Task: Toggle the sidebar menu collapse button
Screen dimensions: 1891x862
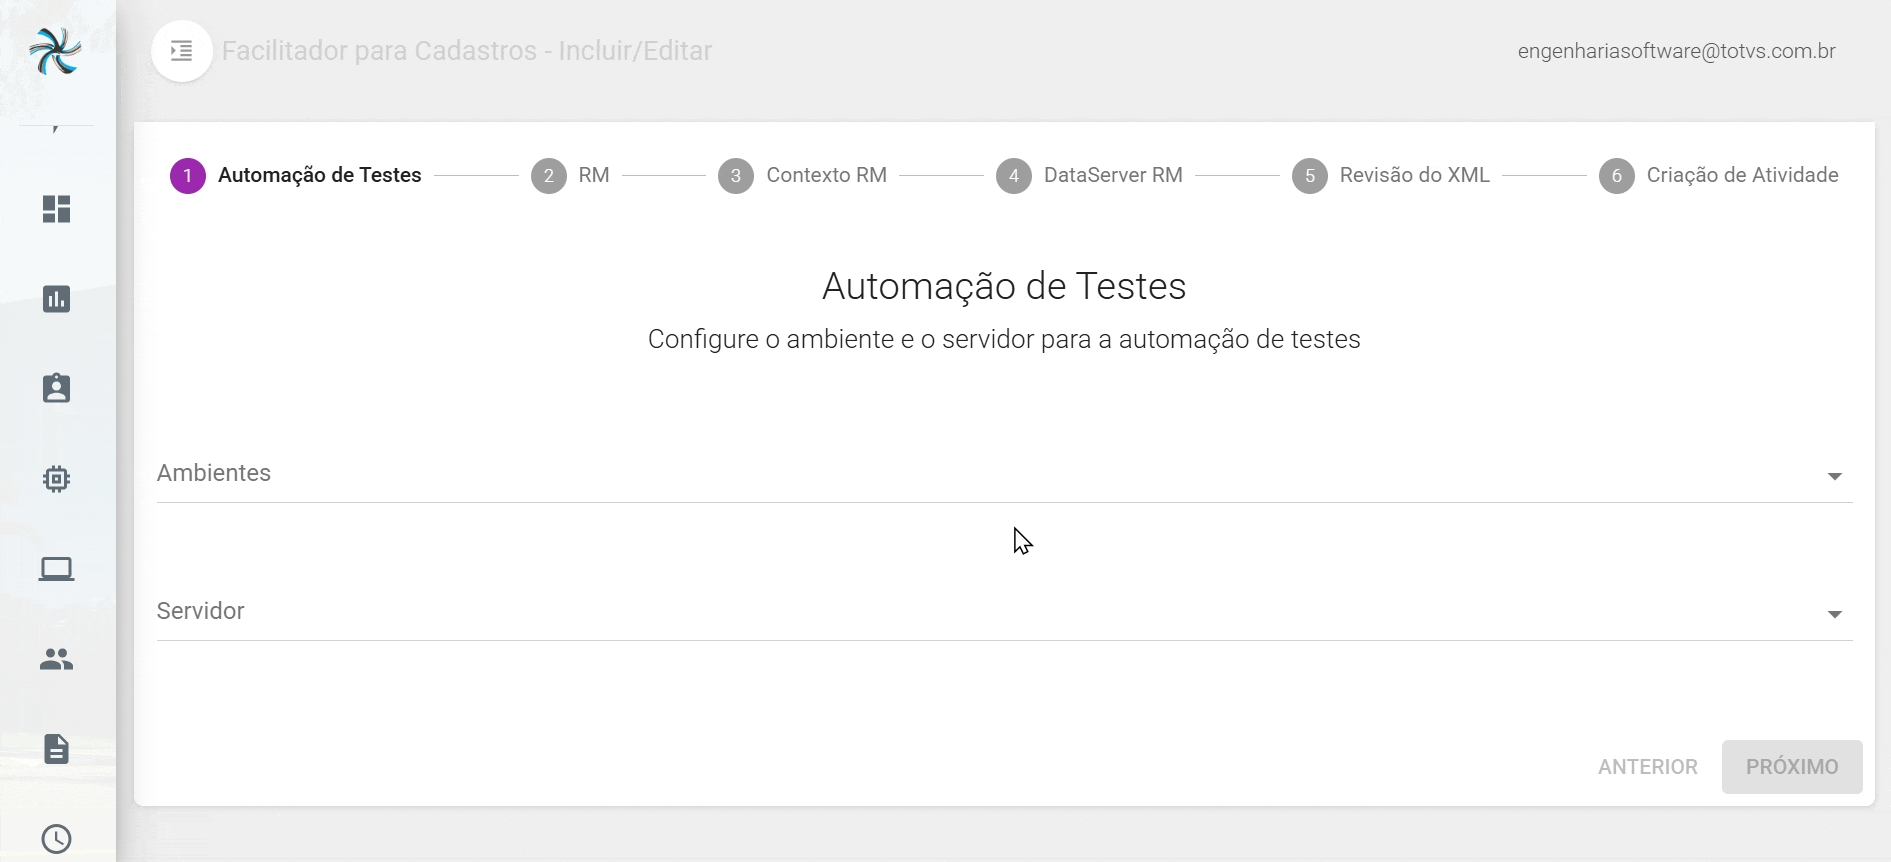Action: tap(181, 51)
